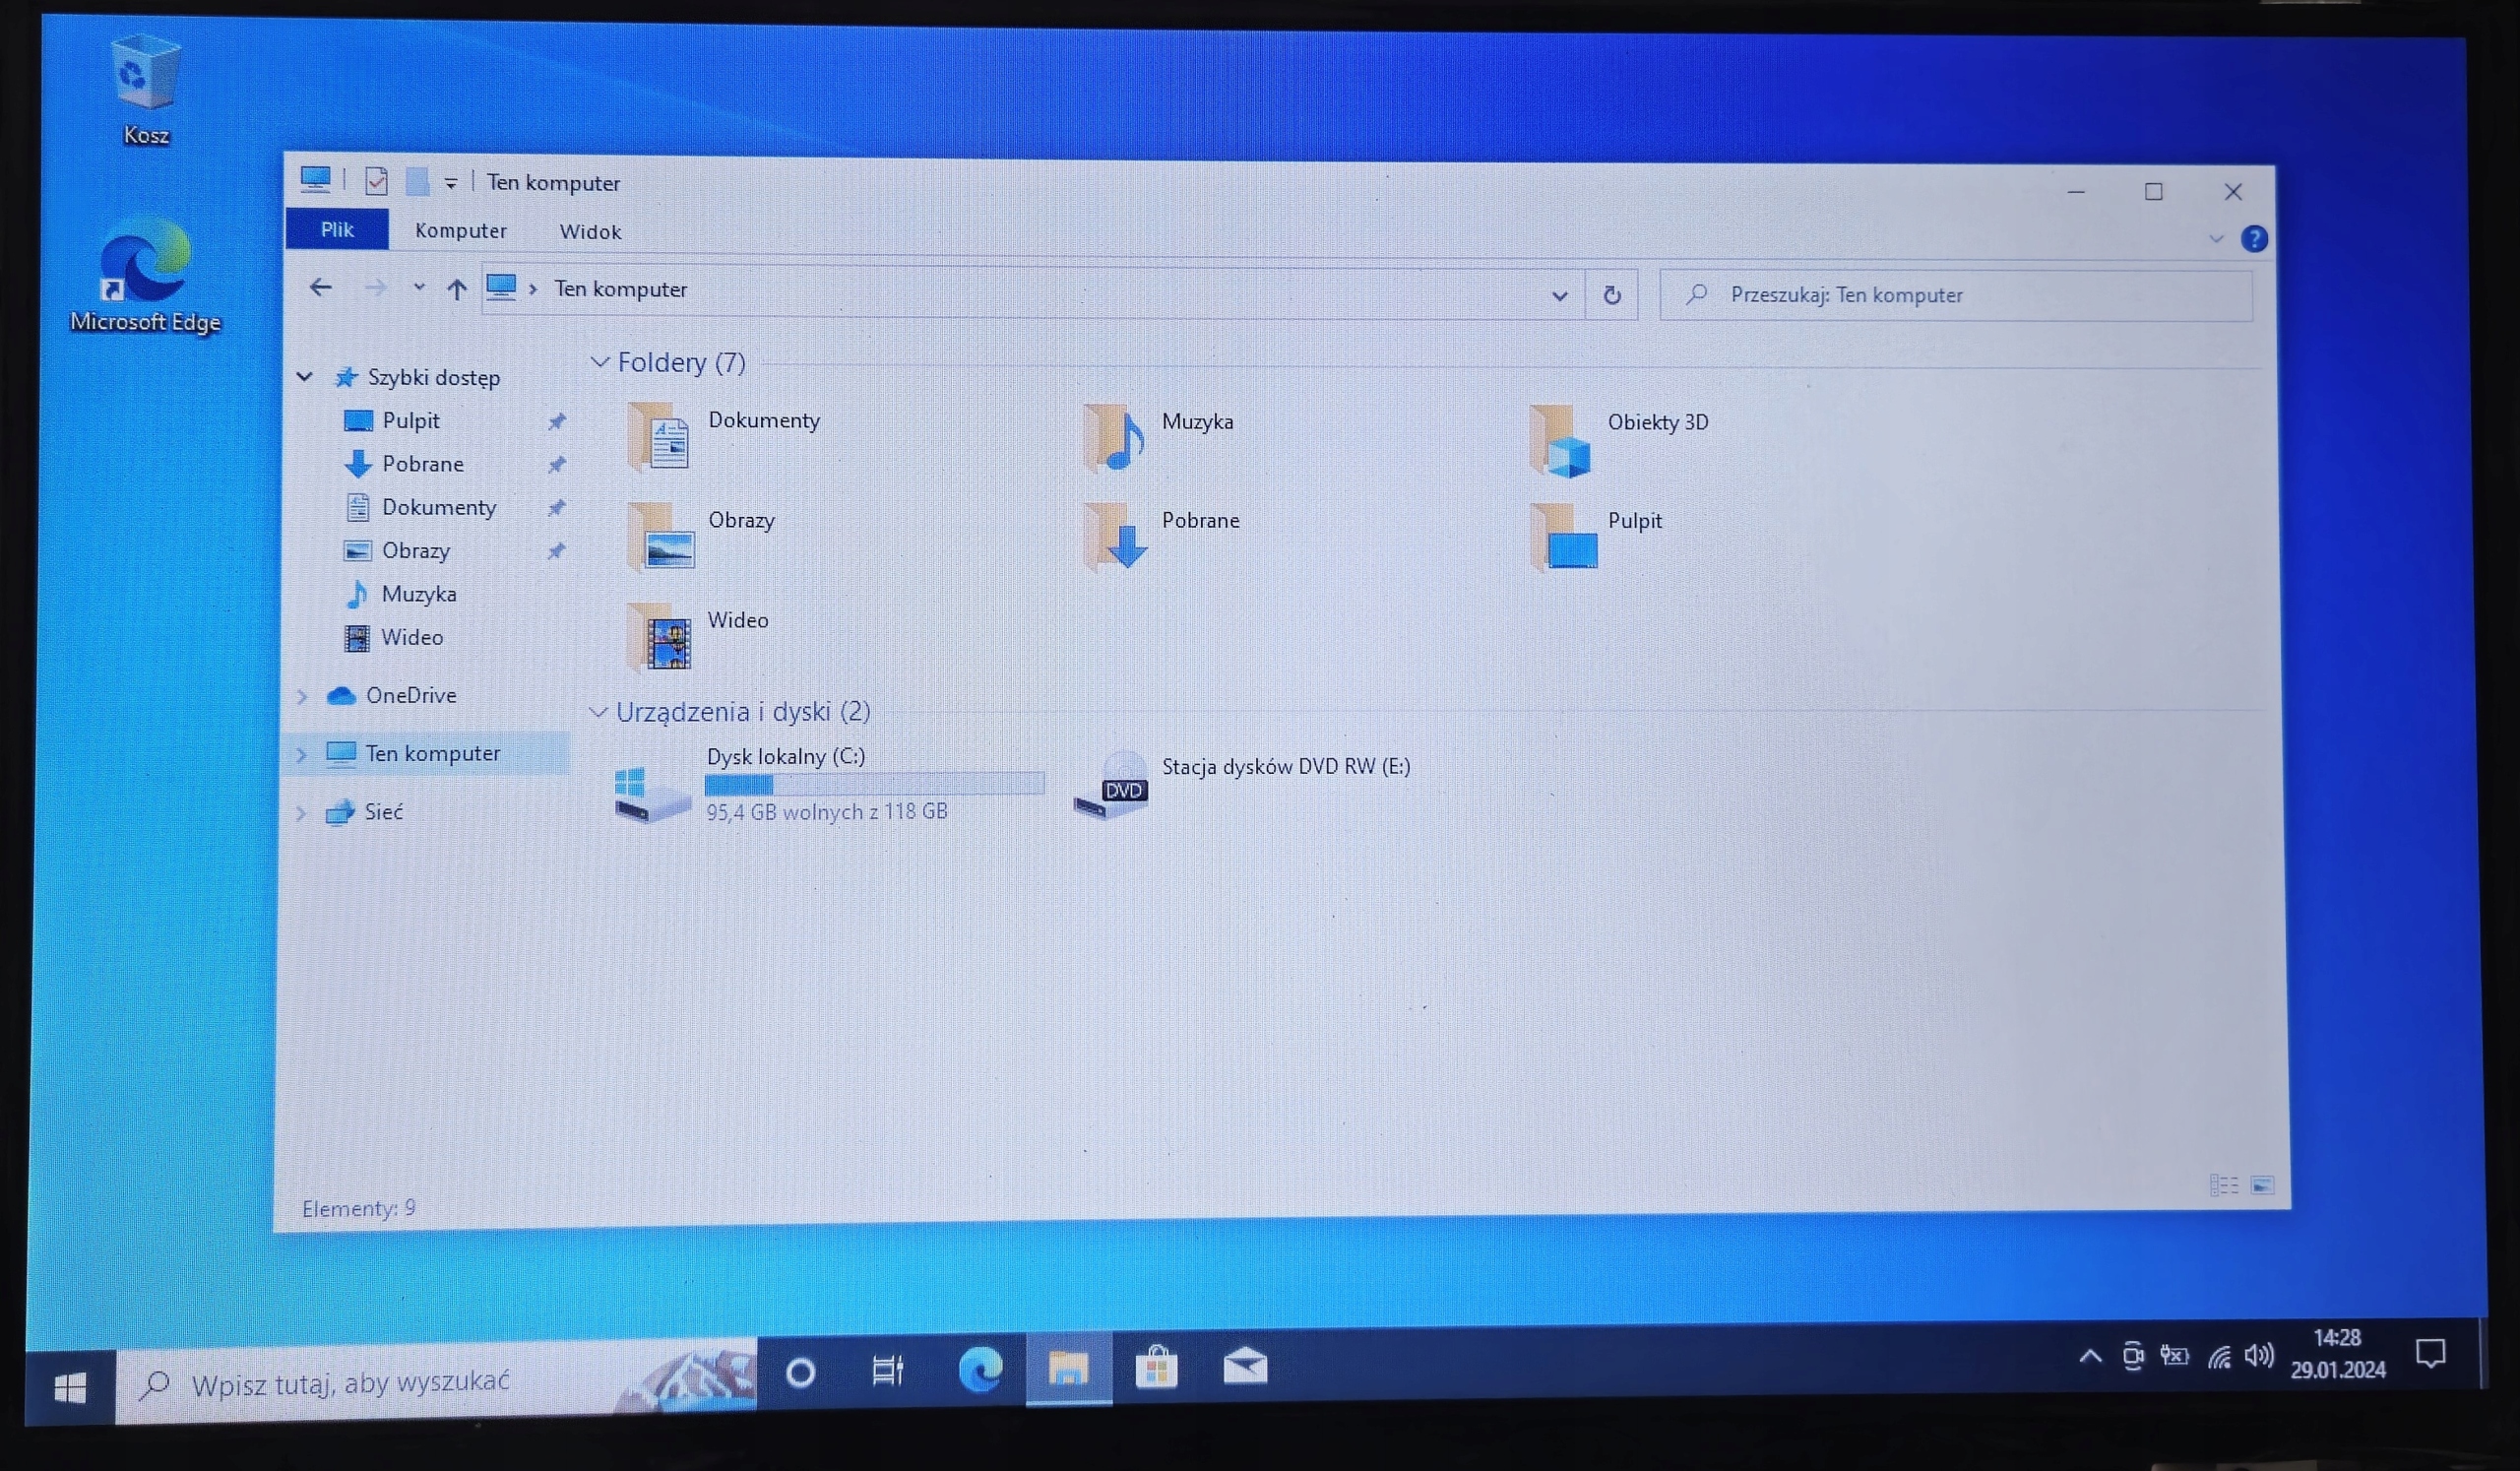Switch to large icons view button
Screen dimensions: 2520x1471
(2262, 1186)
